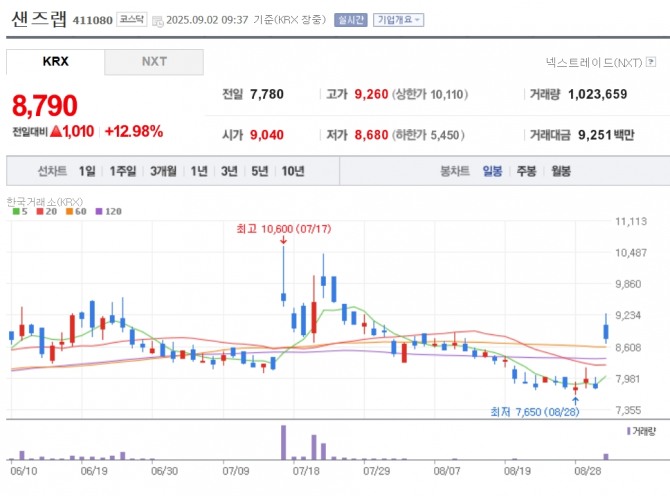This screenshot has height=496, width=670.
Task: Click the 상한가 10,110 text
Action: pos(430,94)
